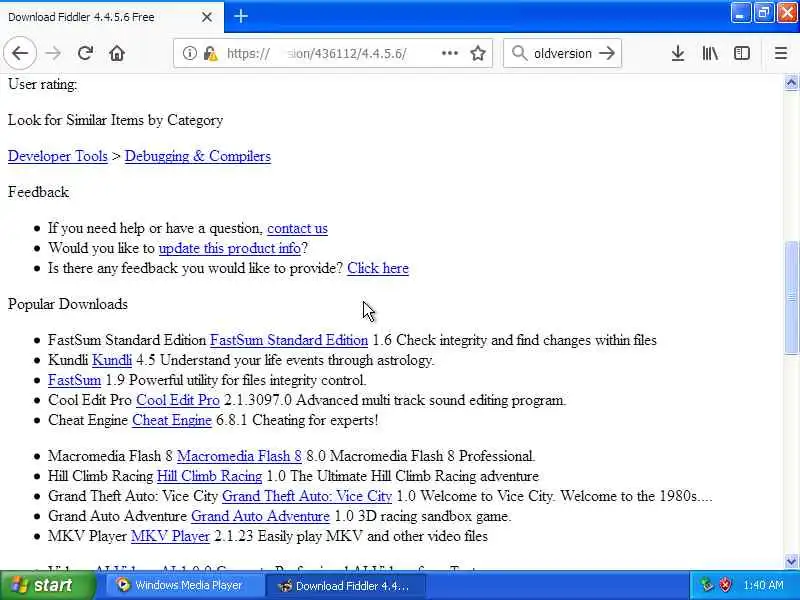Click the 1:40 AM system clock
Viewport: 800px width, 600px height.
(x=763, y=585)
